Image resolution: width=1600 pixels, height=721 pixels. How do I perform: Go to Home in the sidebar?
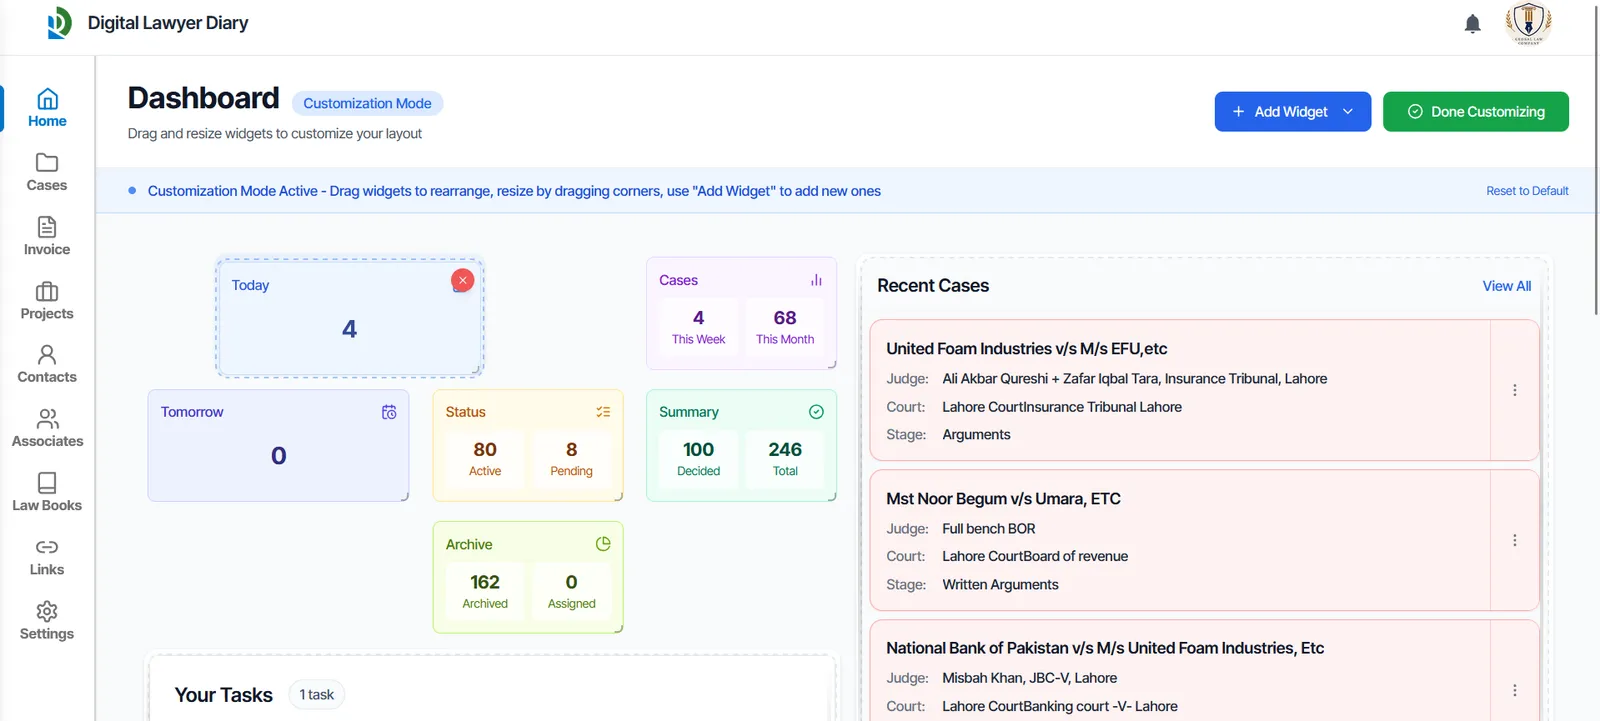47,108
